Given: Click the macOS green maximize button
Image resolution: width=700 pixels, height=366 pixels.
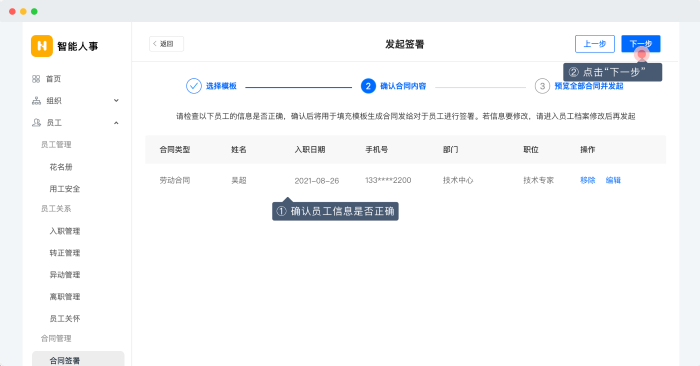Looking at the screenshot, I should click(34, 12).
